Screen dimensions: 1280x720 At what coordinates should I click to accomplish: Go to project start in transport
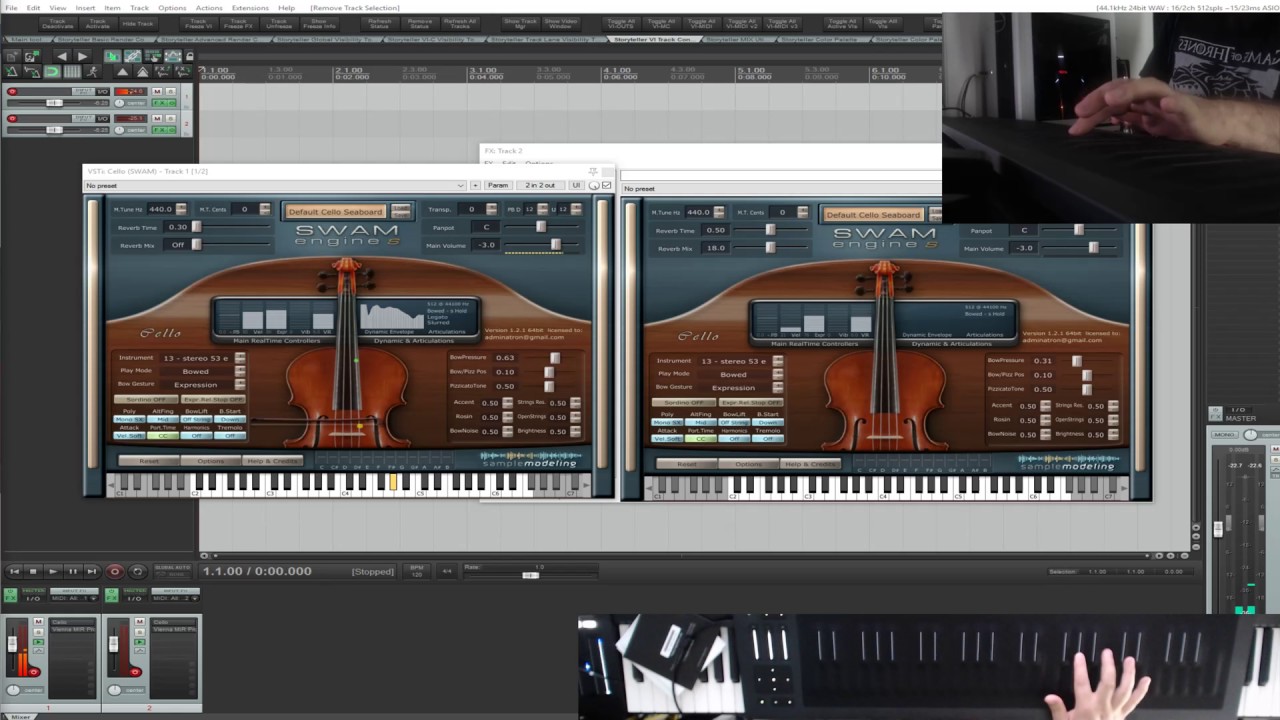(14, 571)
